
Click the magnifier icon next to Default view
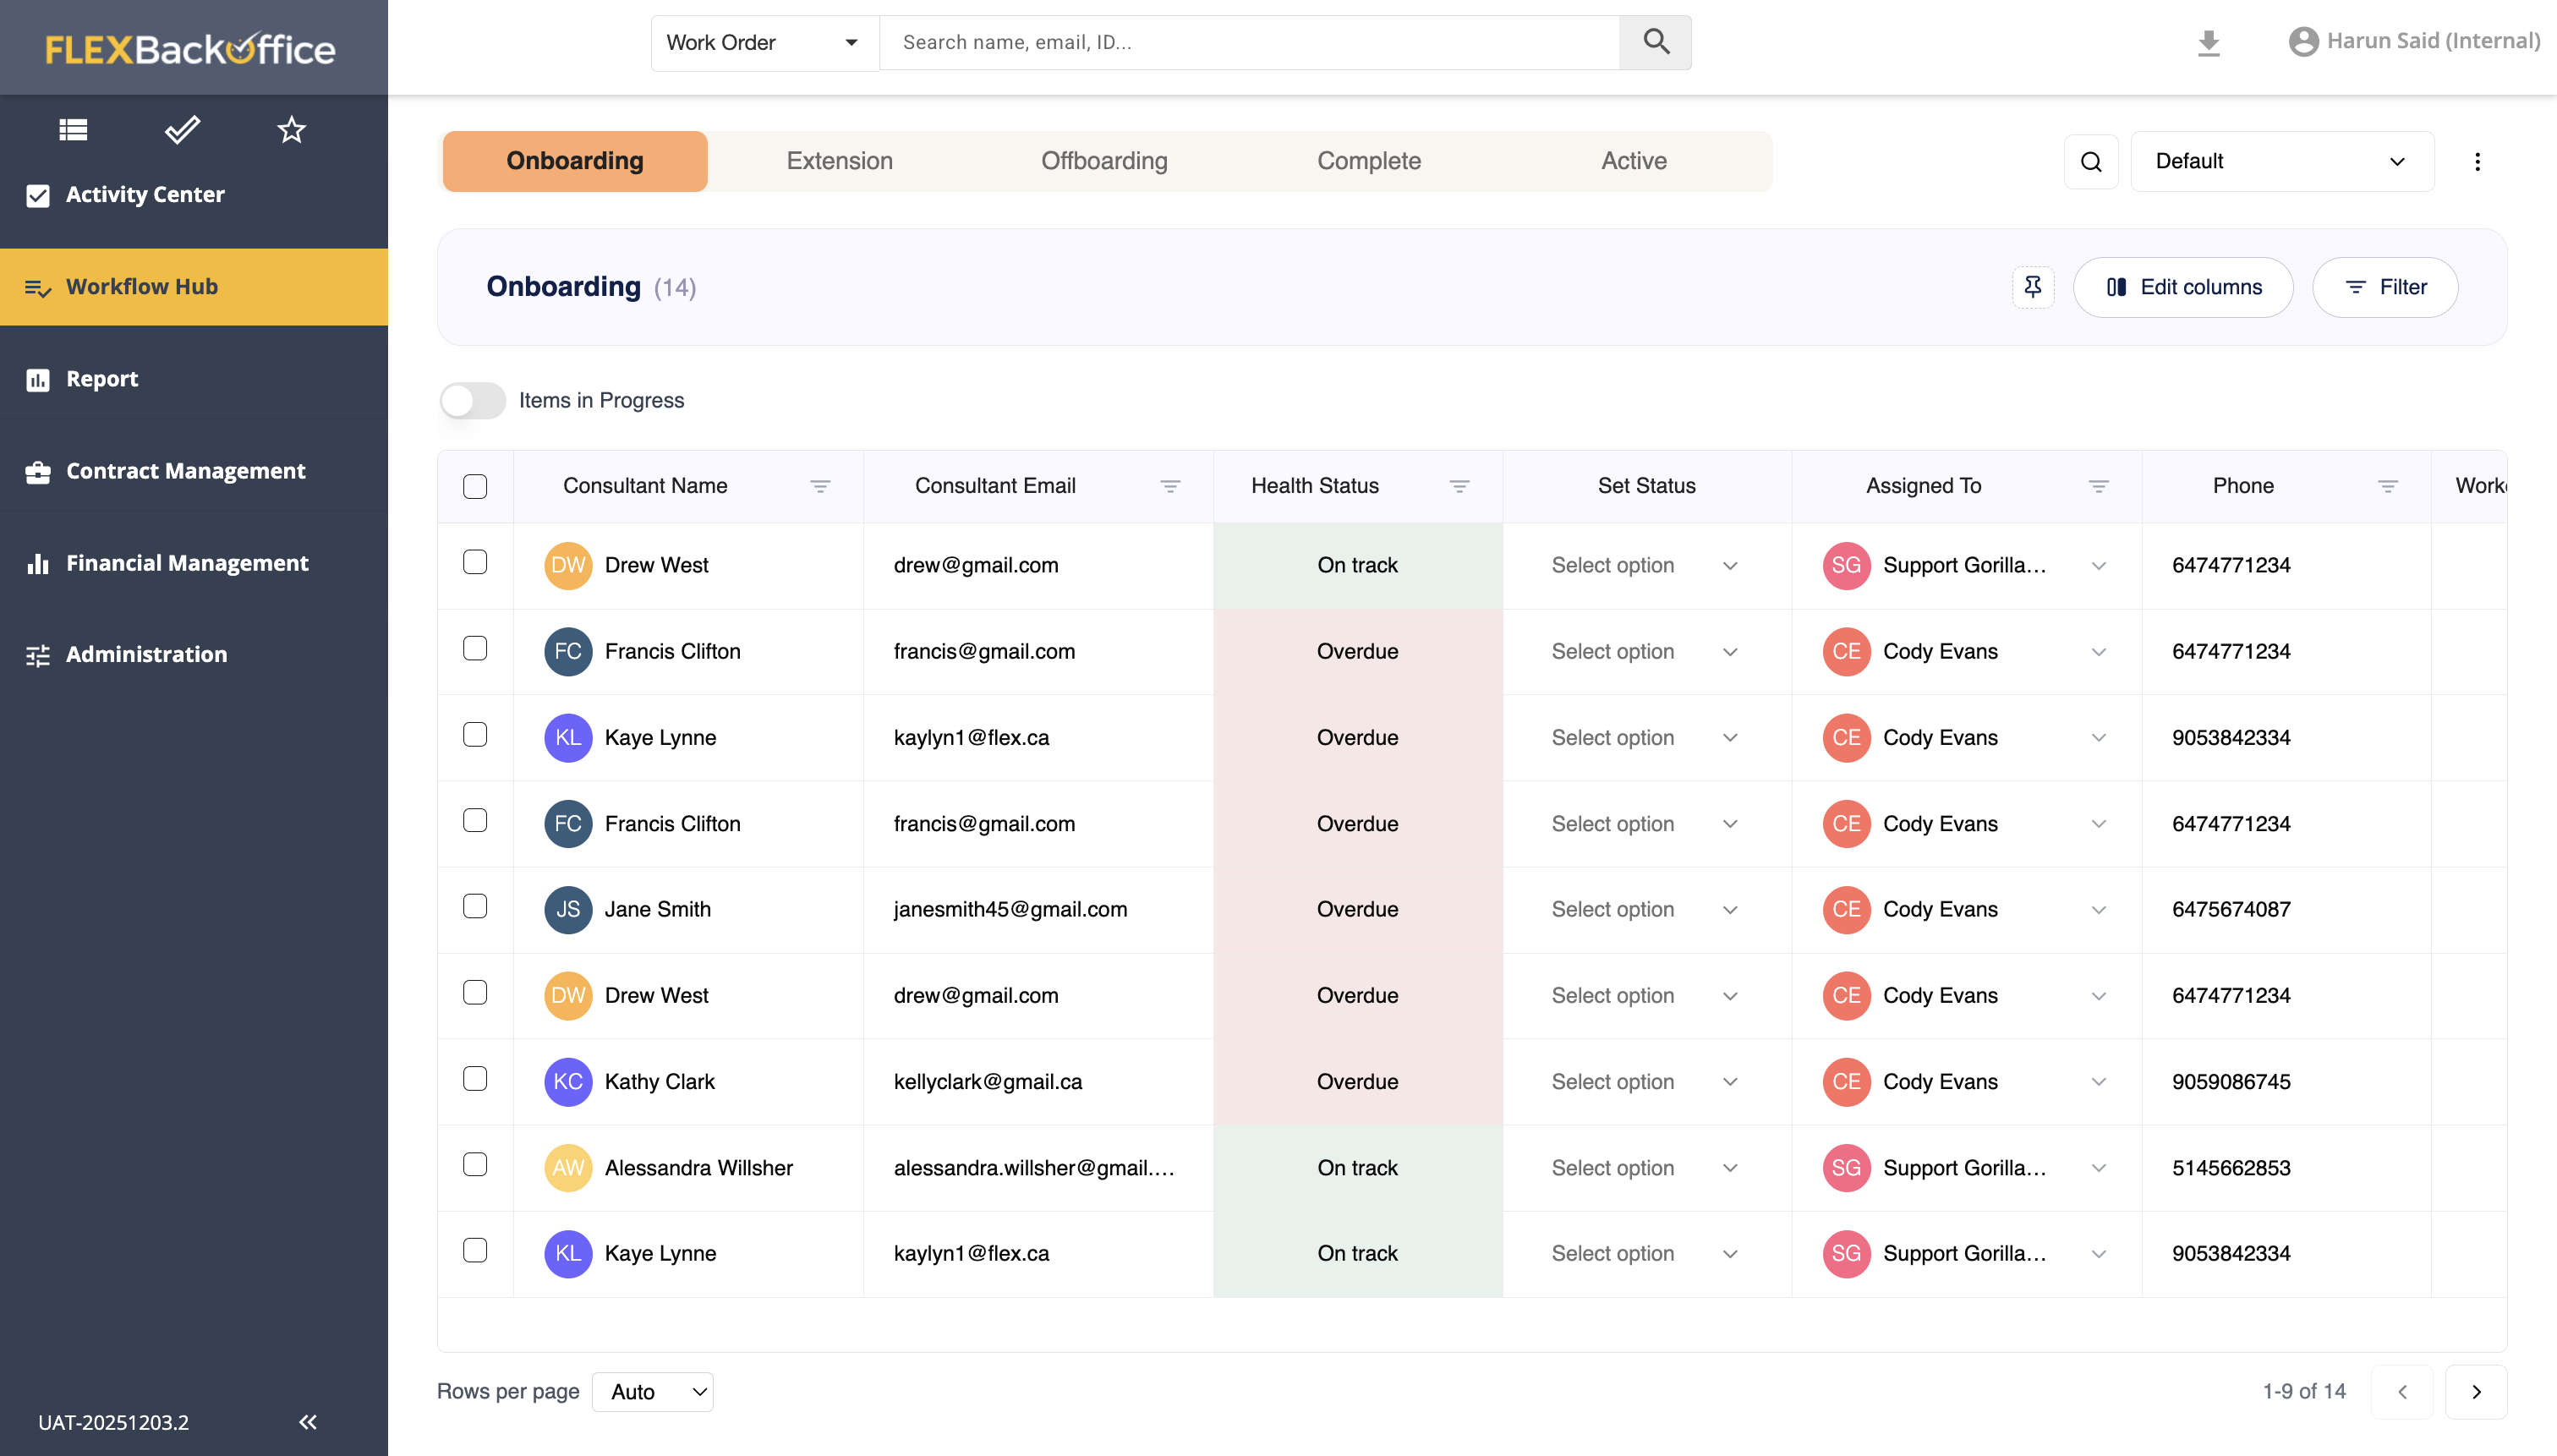pyautogui.click(x=2091, y=161)
